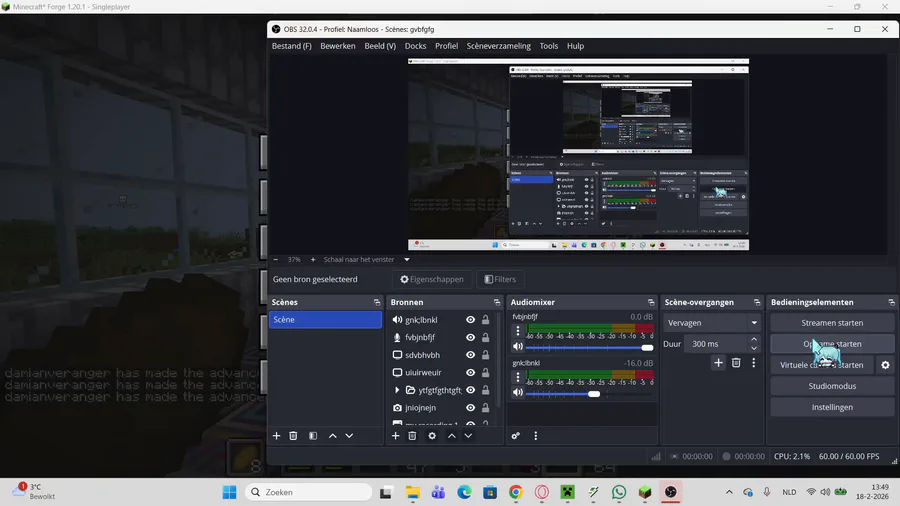
Task: Lock the gnk;lbnkl source
Action: tap(486, 320)
